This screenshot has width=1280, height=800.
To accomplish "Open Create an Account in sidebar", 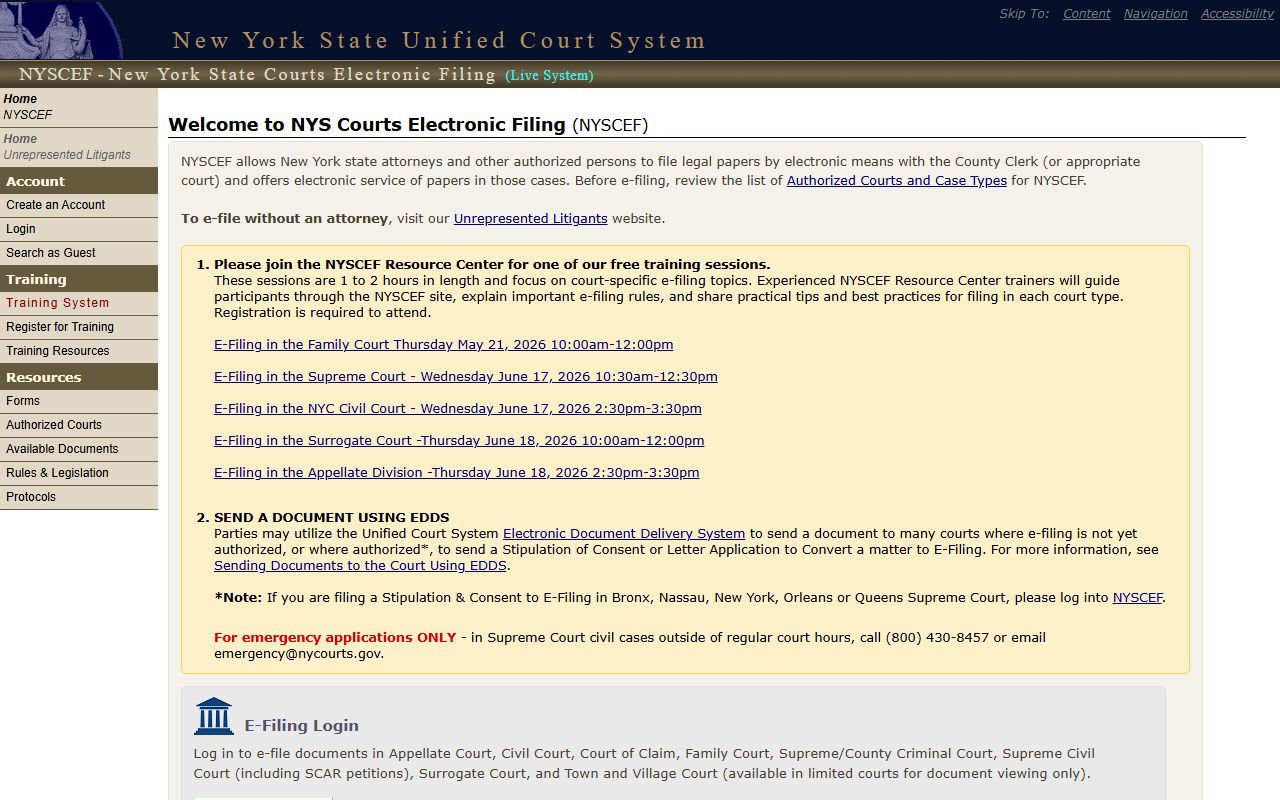I will coord(79,205).
